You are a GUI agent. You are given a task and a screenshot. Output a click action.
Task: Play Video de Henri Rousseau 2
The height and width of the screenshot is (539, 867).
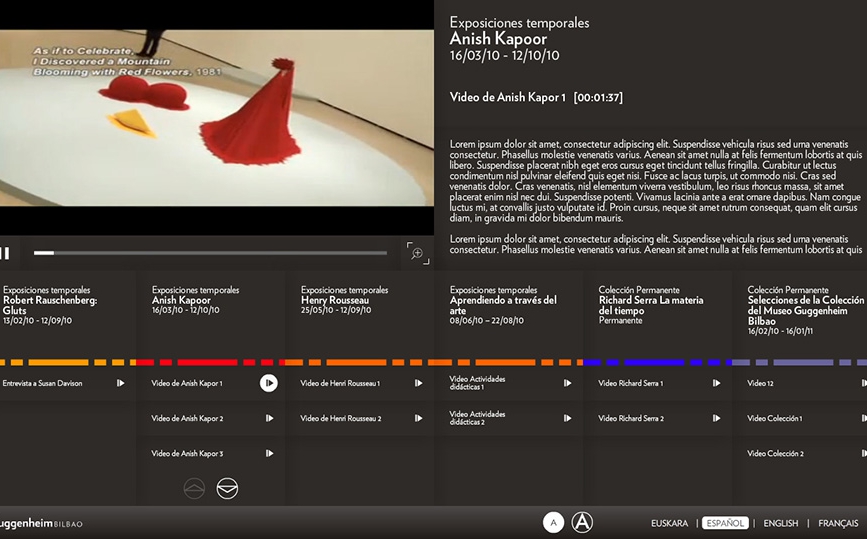pyautogui.click(x=419, y=418)
